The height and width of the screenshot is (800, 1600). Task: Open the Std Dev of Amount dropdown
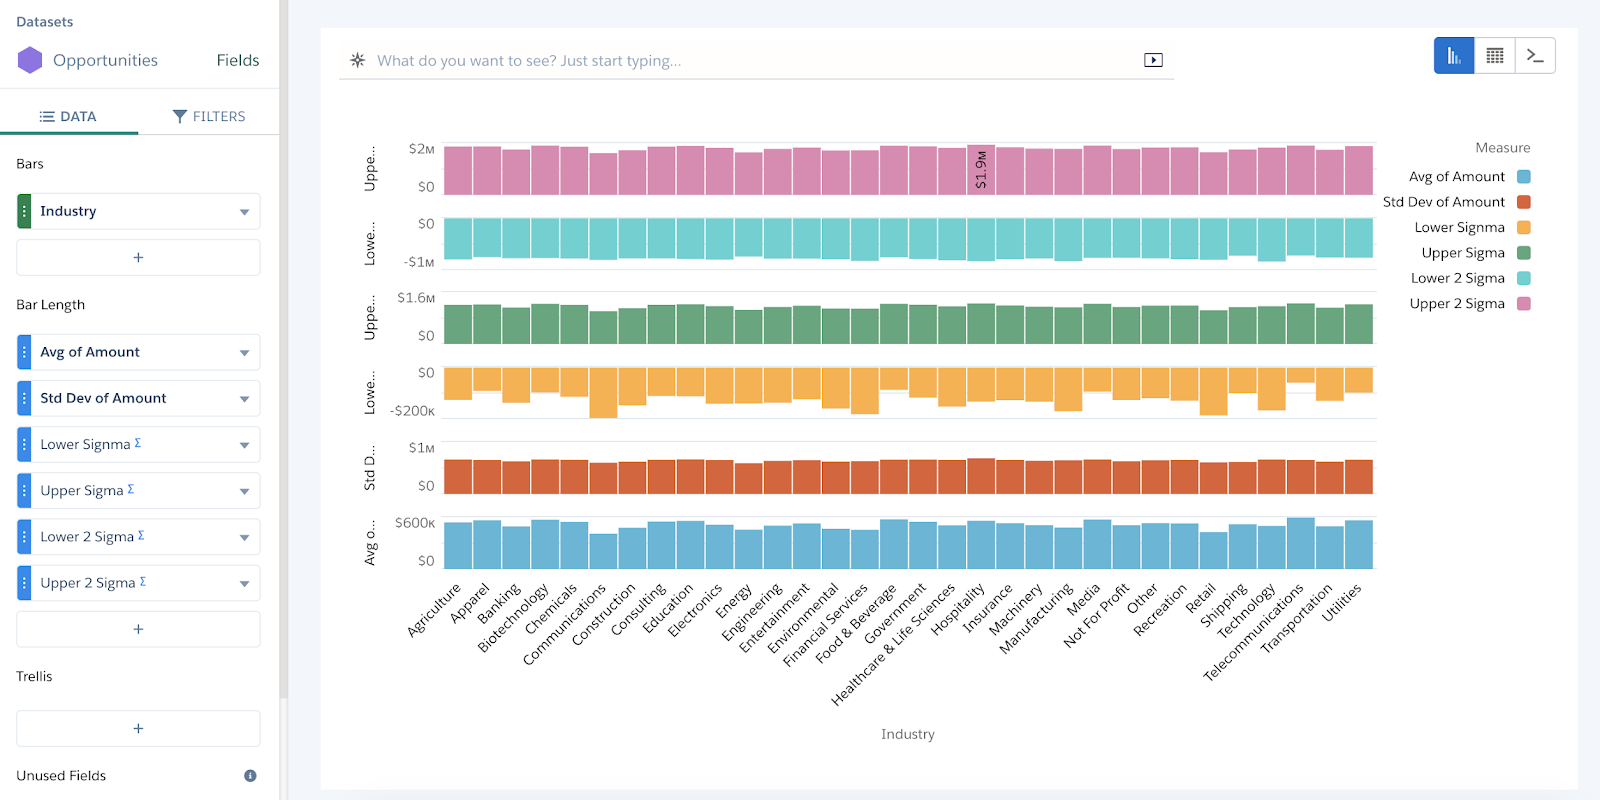click(244, 398)
